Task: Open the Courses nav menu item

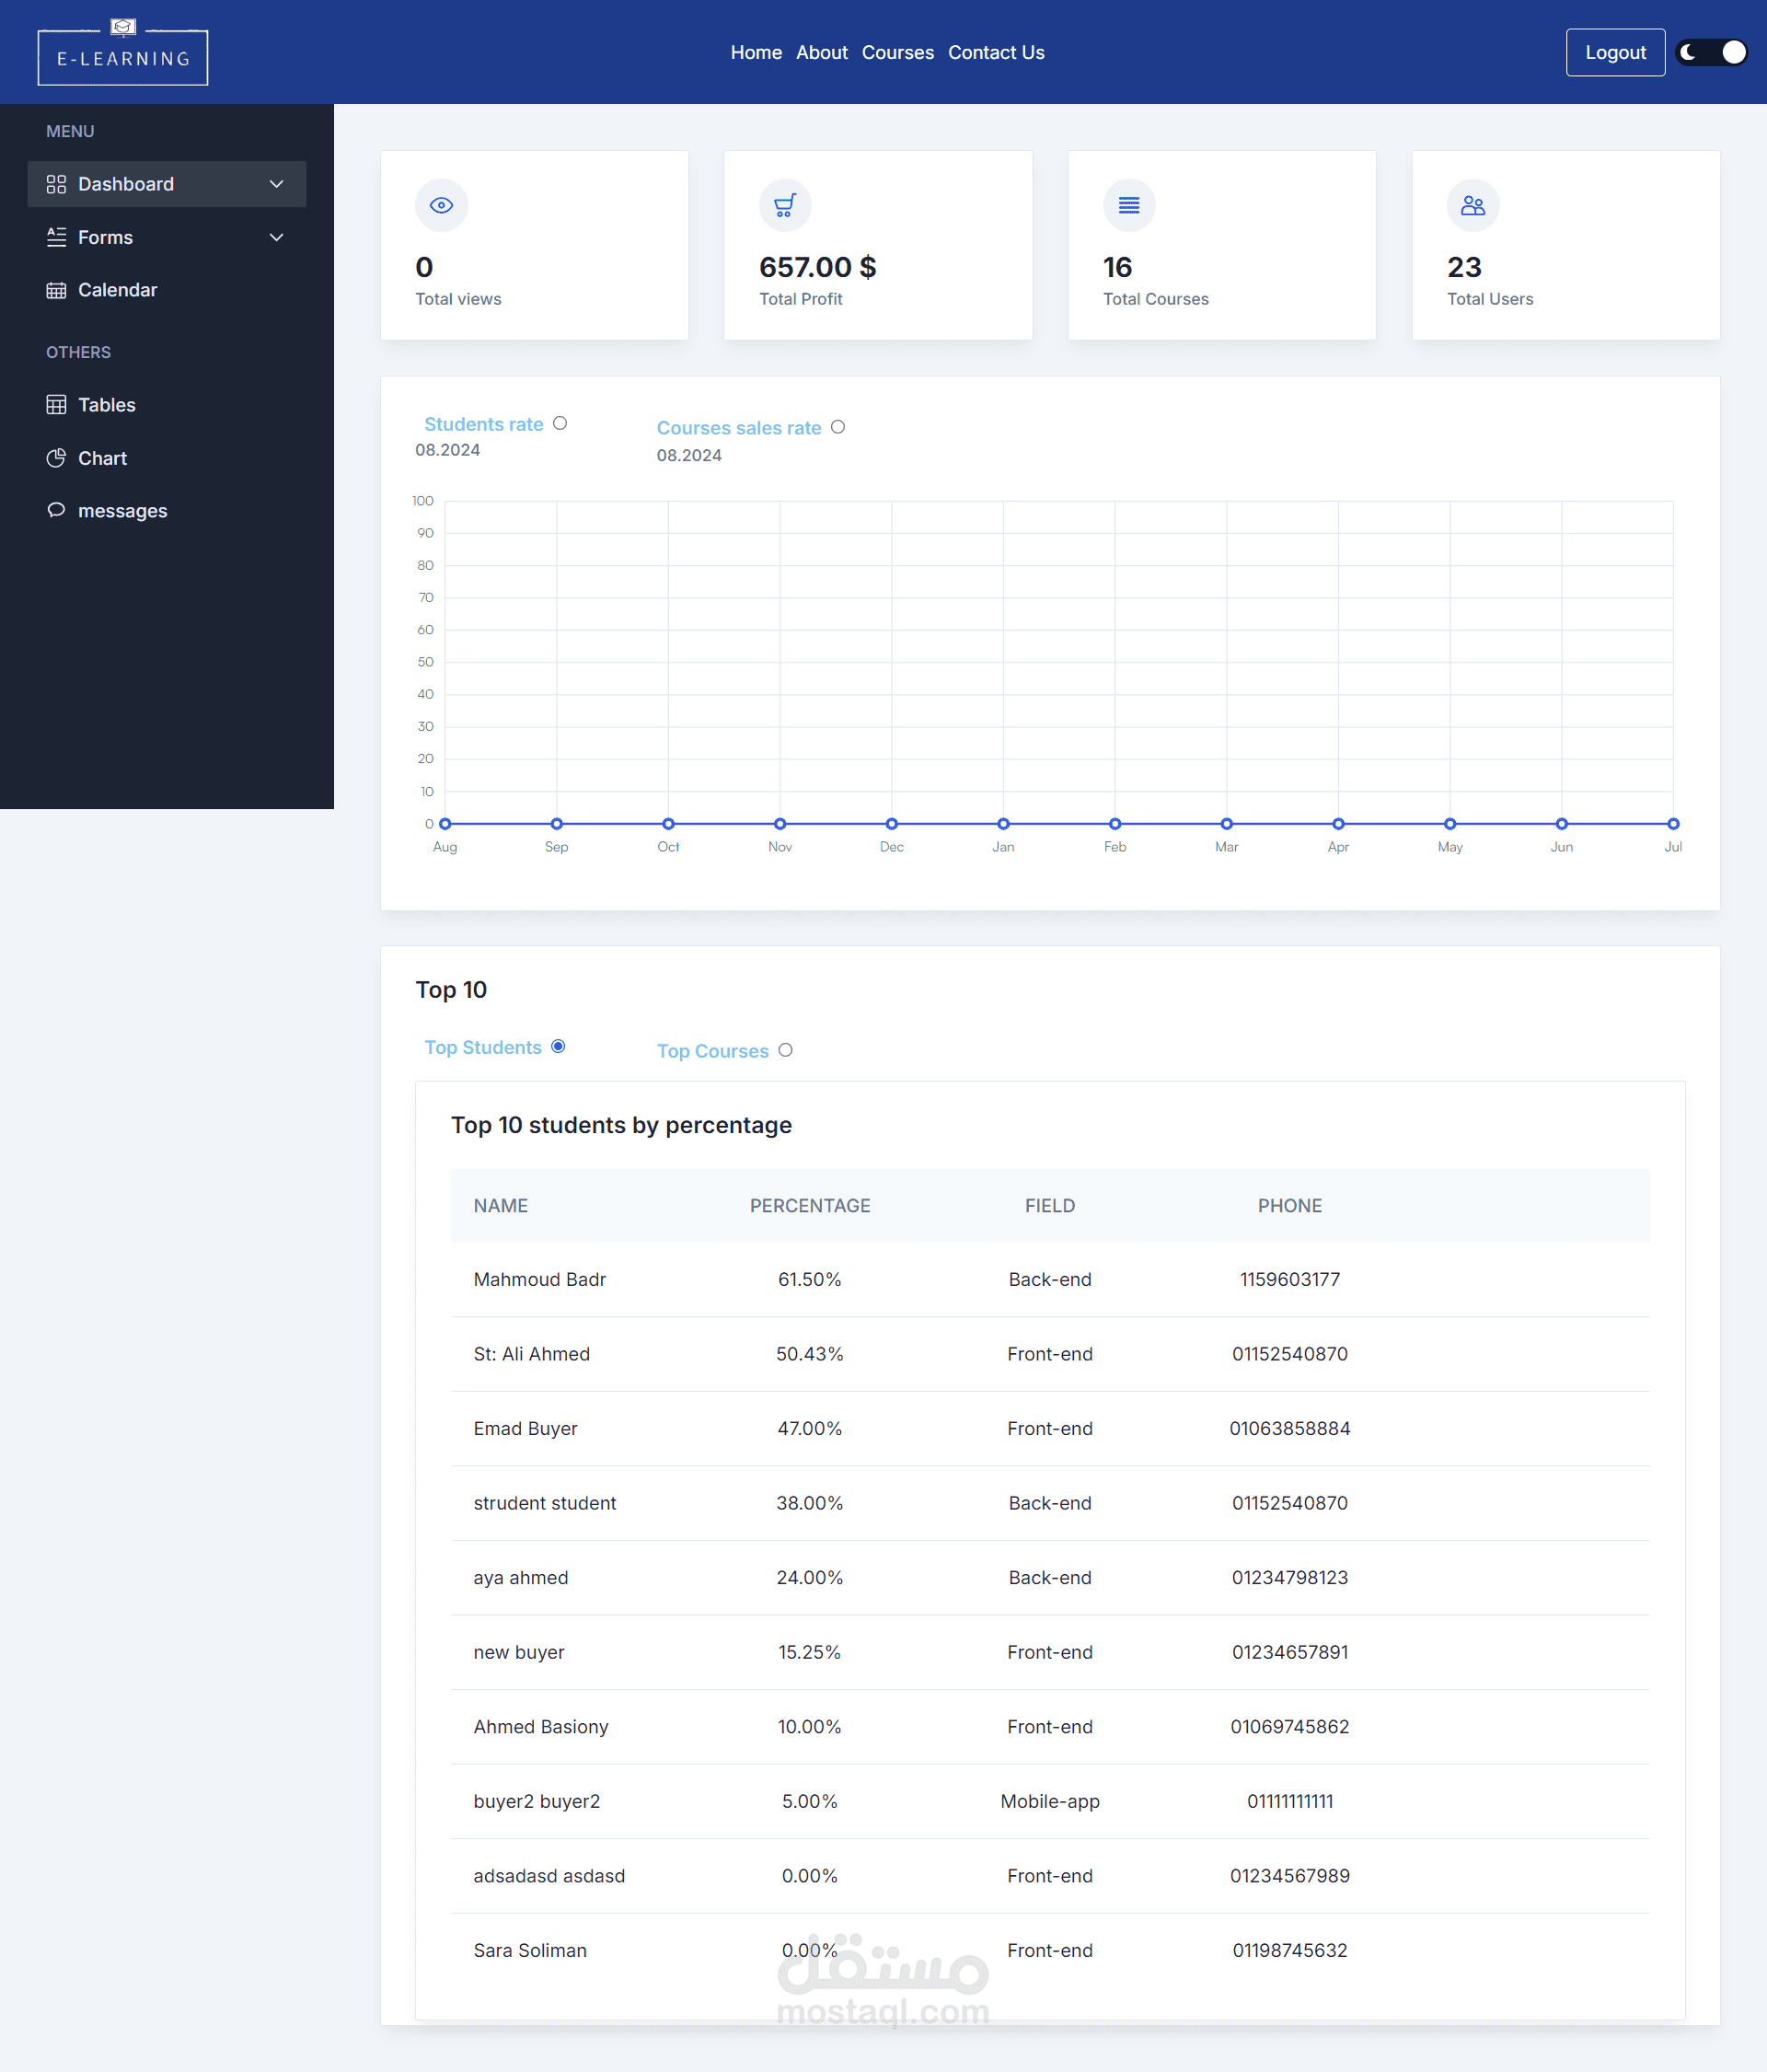Action: pos(897,52)
